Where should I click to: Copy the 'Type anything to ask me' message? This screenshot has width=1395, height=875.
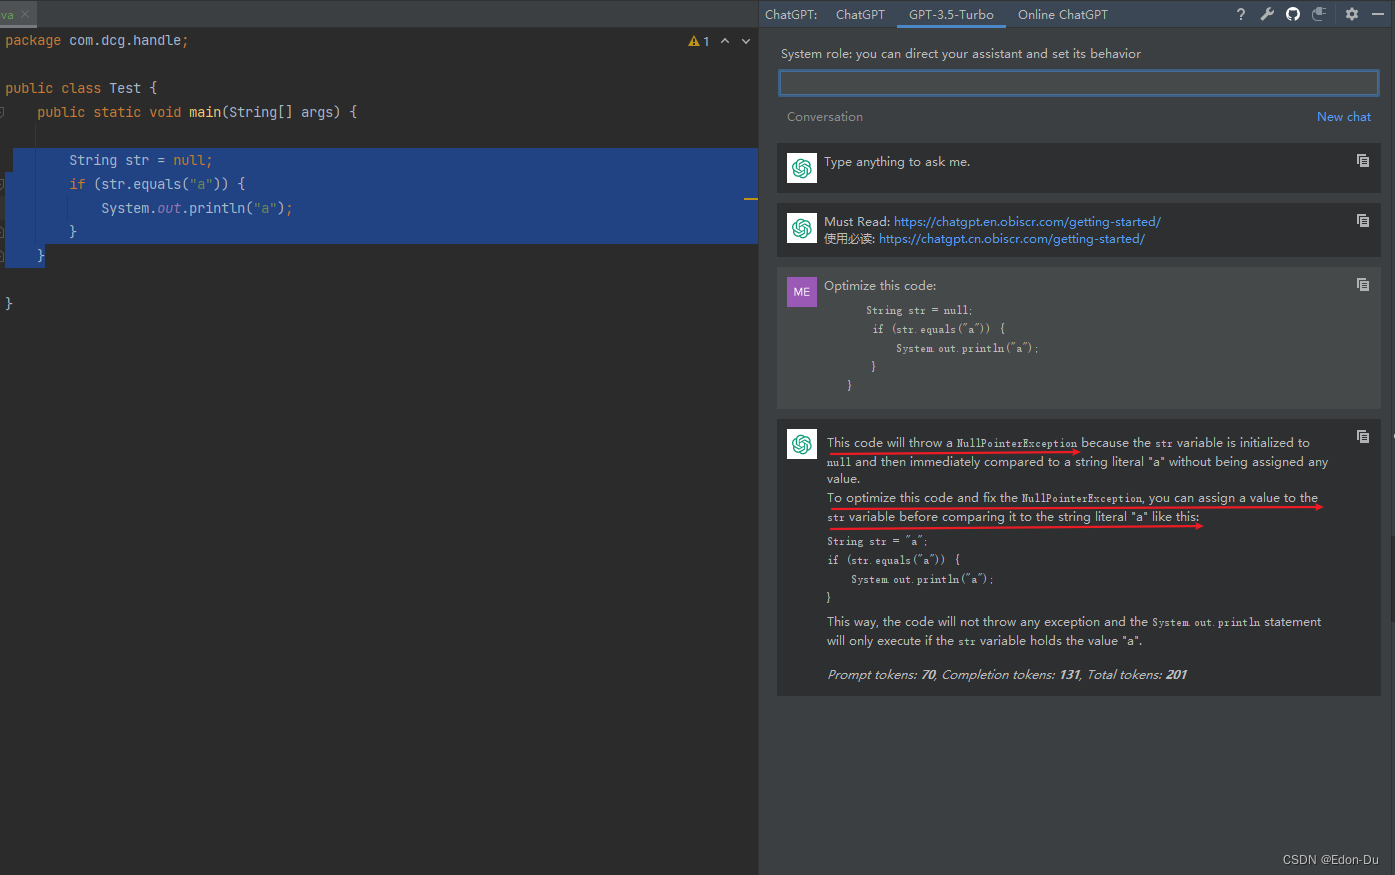(1363, 160)
